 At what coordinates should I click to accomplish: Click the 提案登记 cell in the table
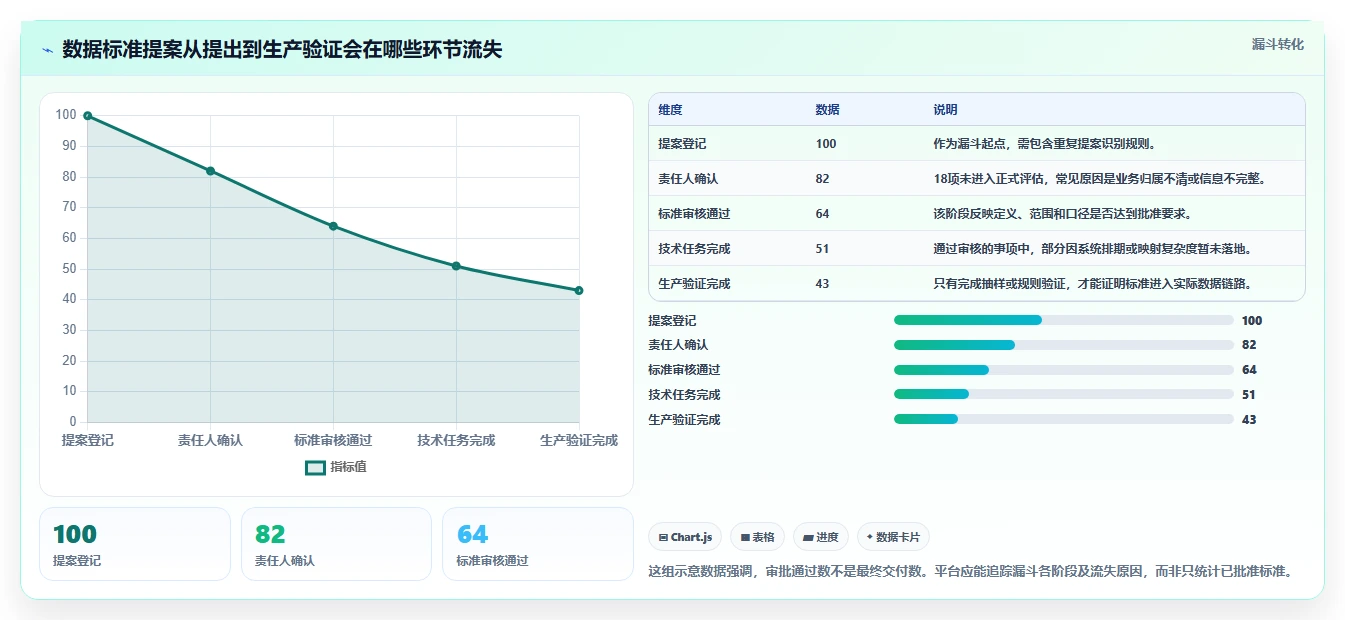point(682,144)
